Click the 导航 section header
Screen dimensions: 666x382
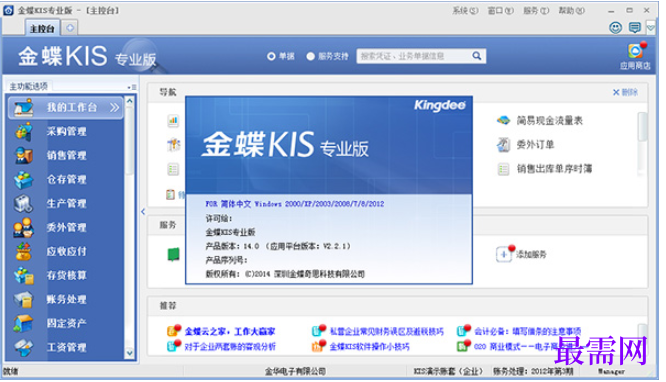tap(168, 92)
